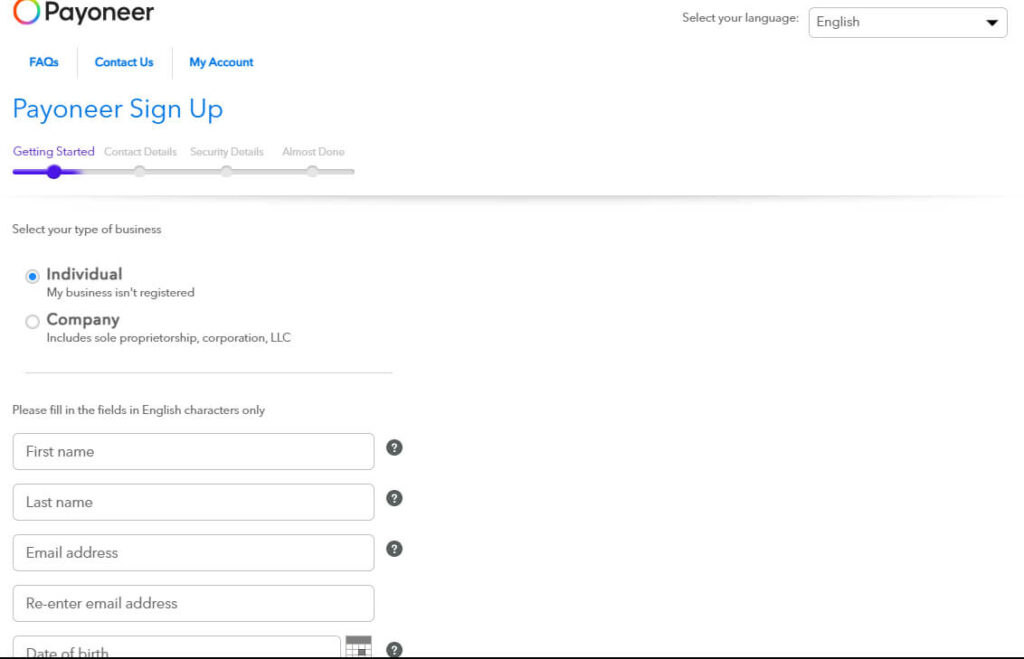Open the language selection dropdown
This screenshot has height=659, width=1024.
907,22
